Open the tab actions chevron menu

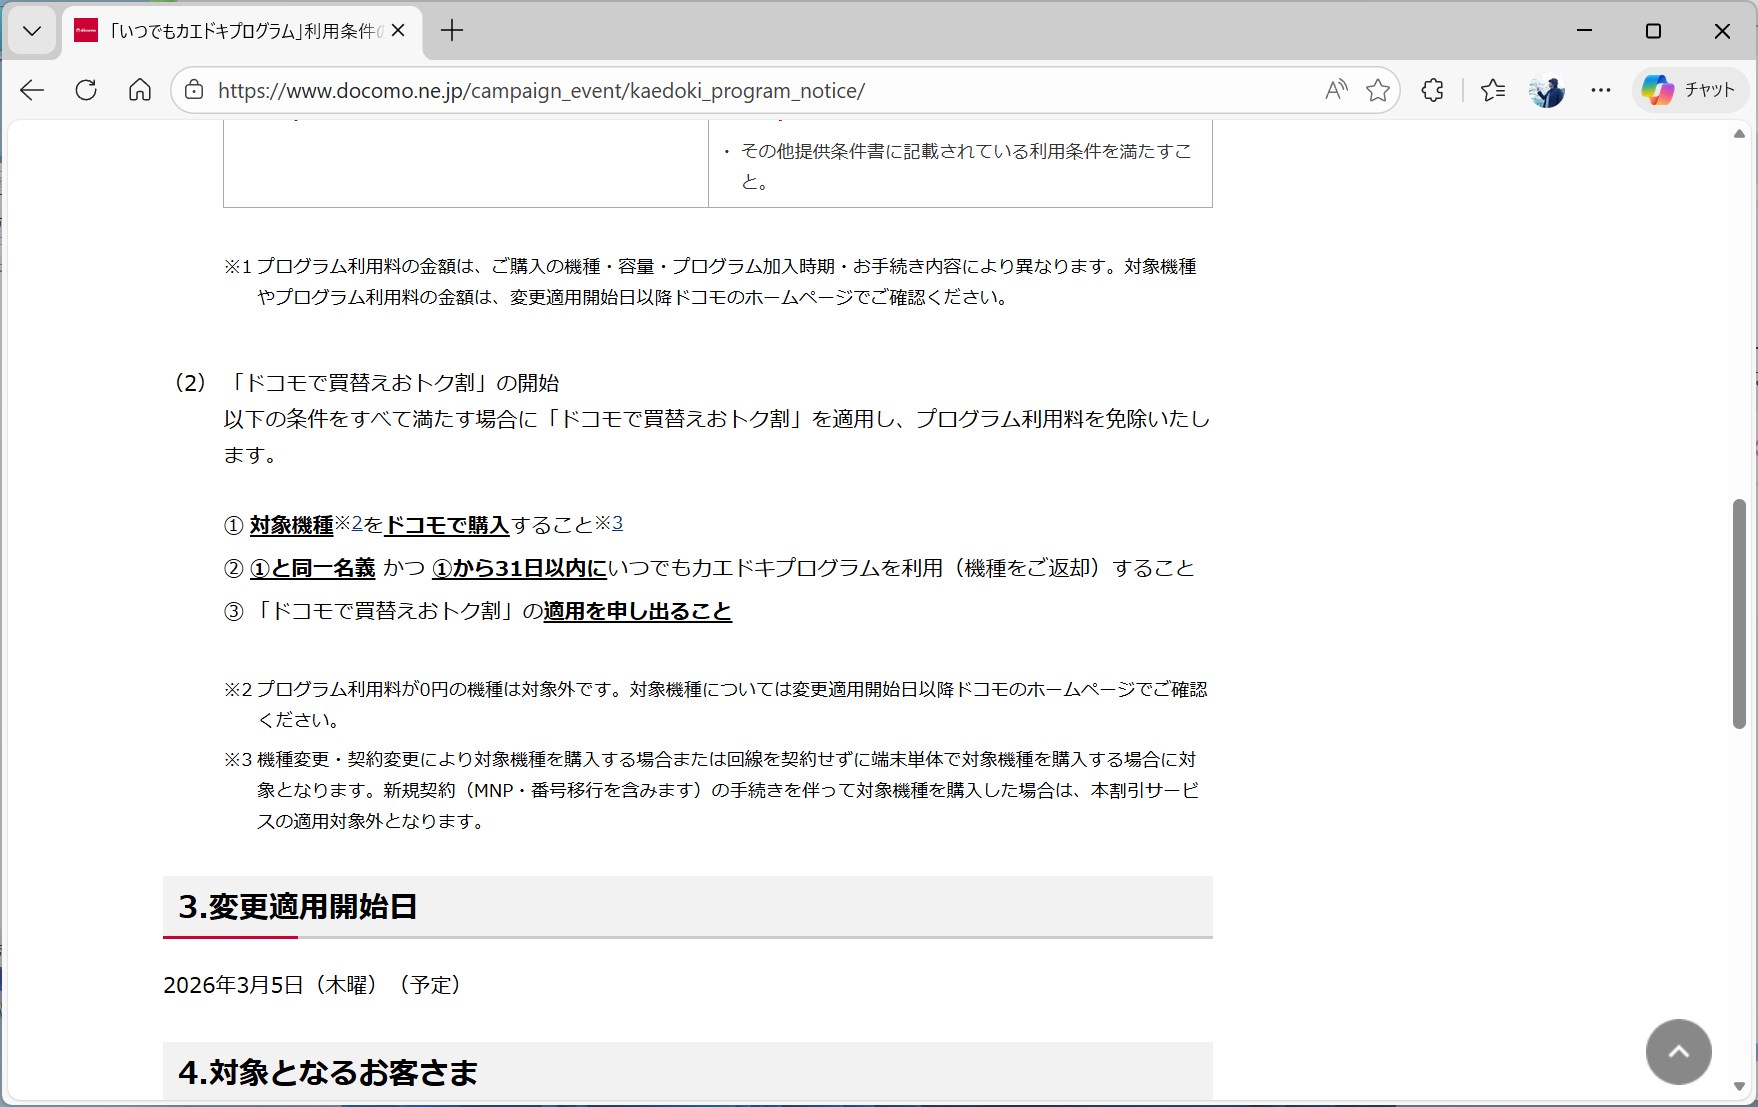click(x=31, y=30)
